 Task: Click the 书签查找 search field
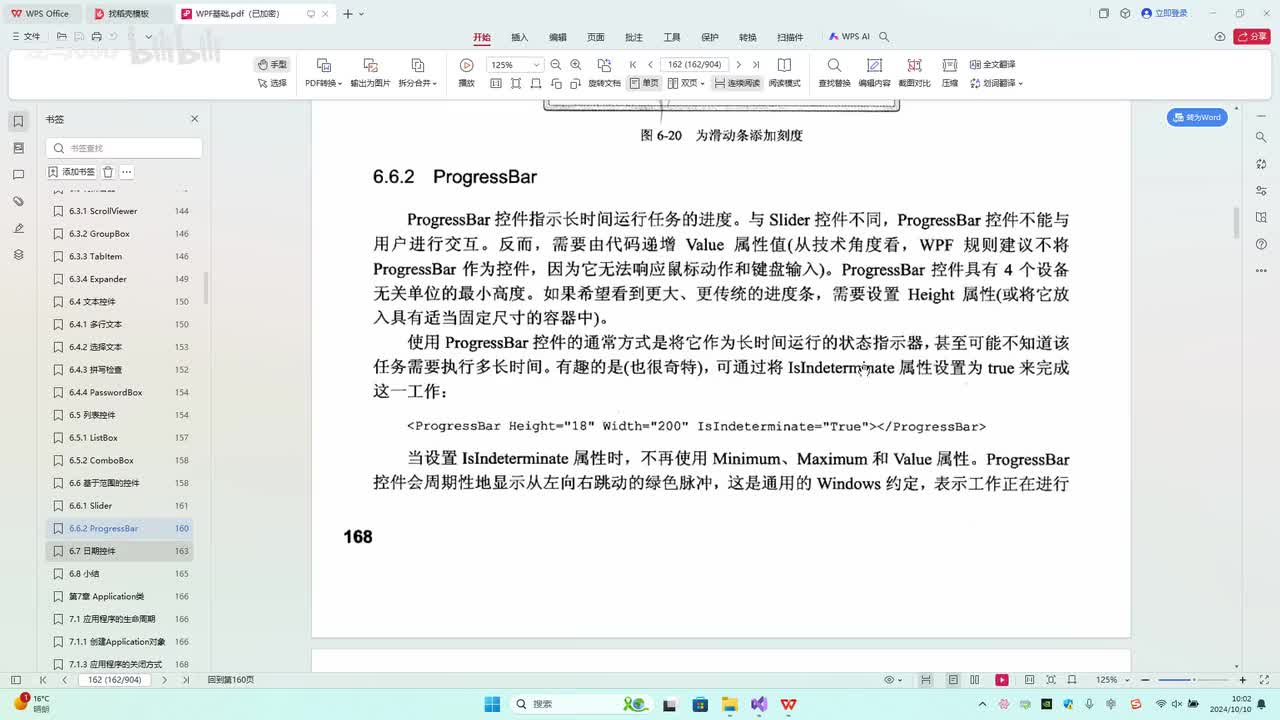point(124,148)
